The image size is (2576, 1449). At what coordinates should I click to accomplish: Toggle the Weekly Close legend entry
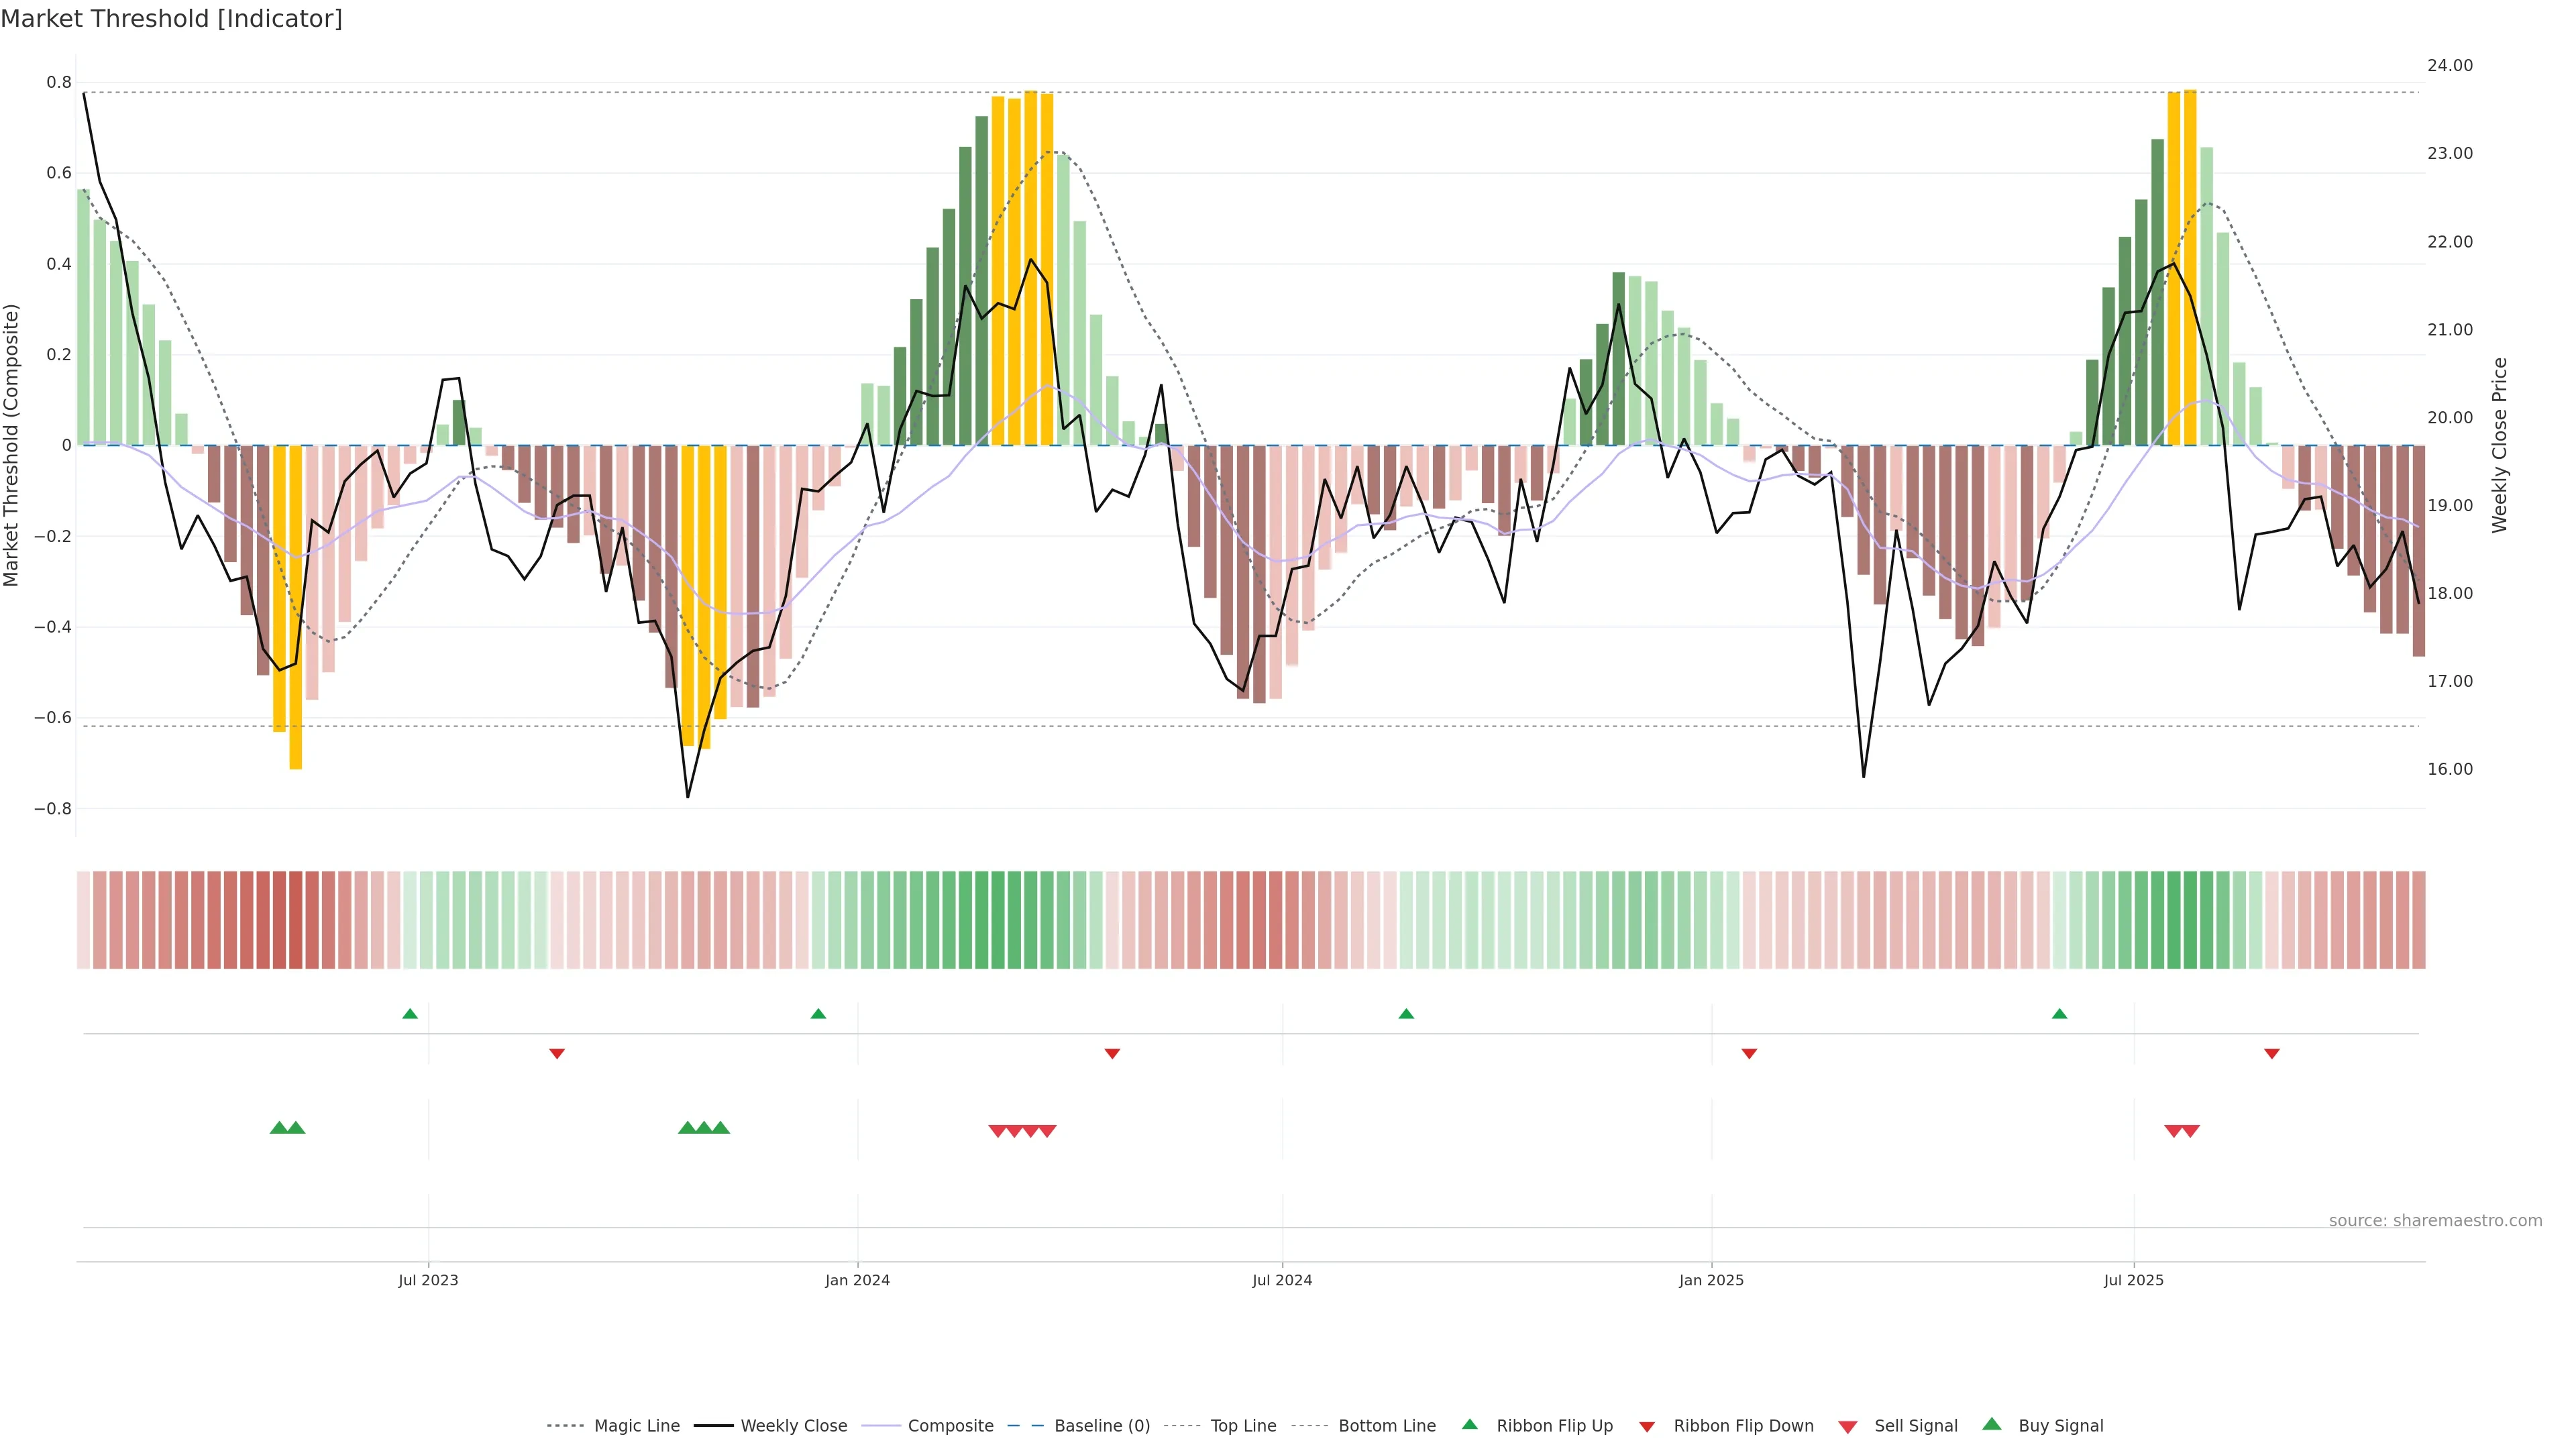click(793, 1426)
